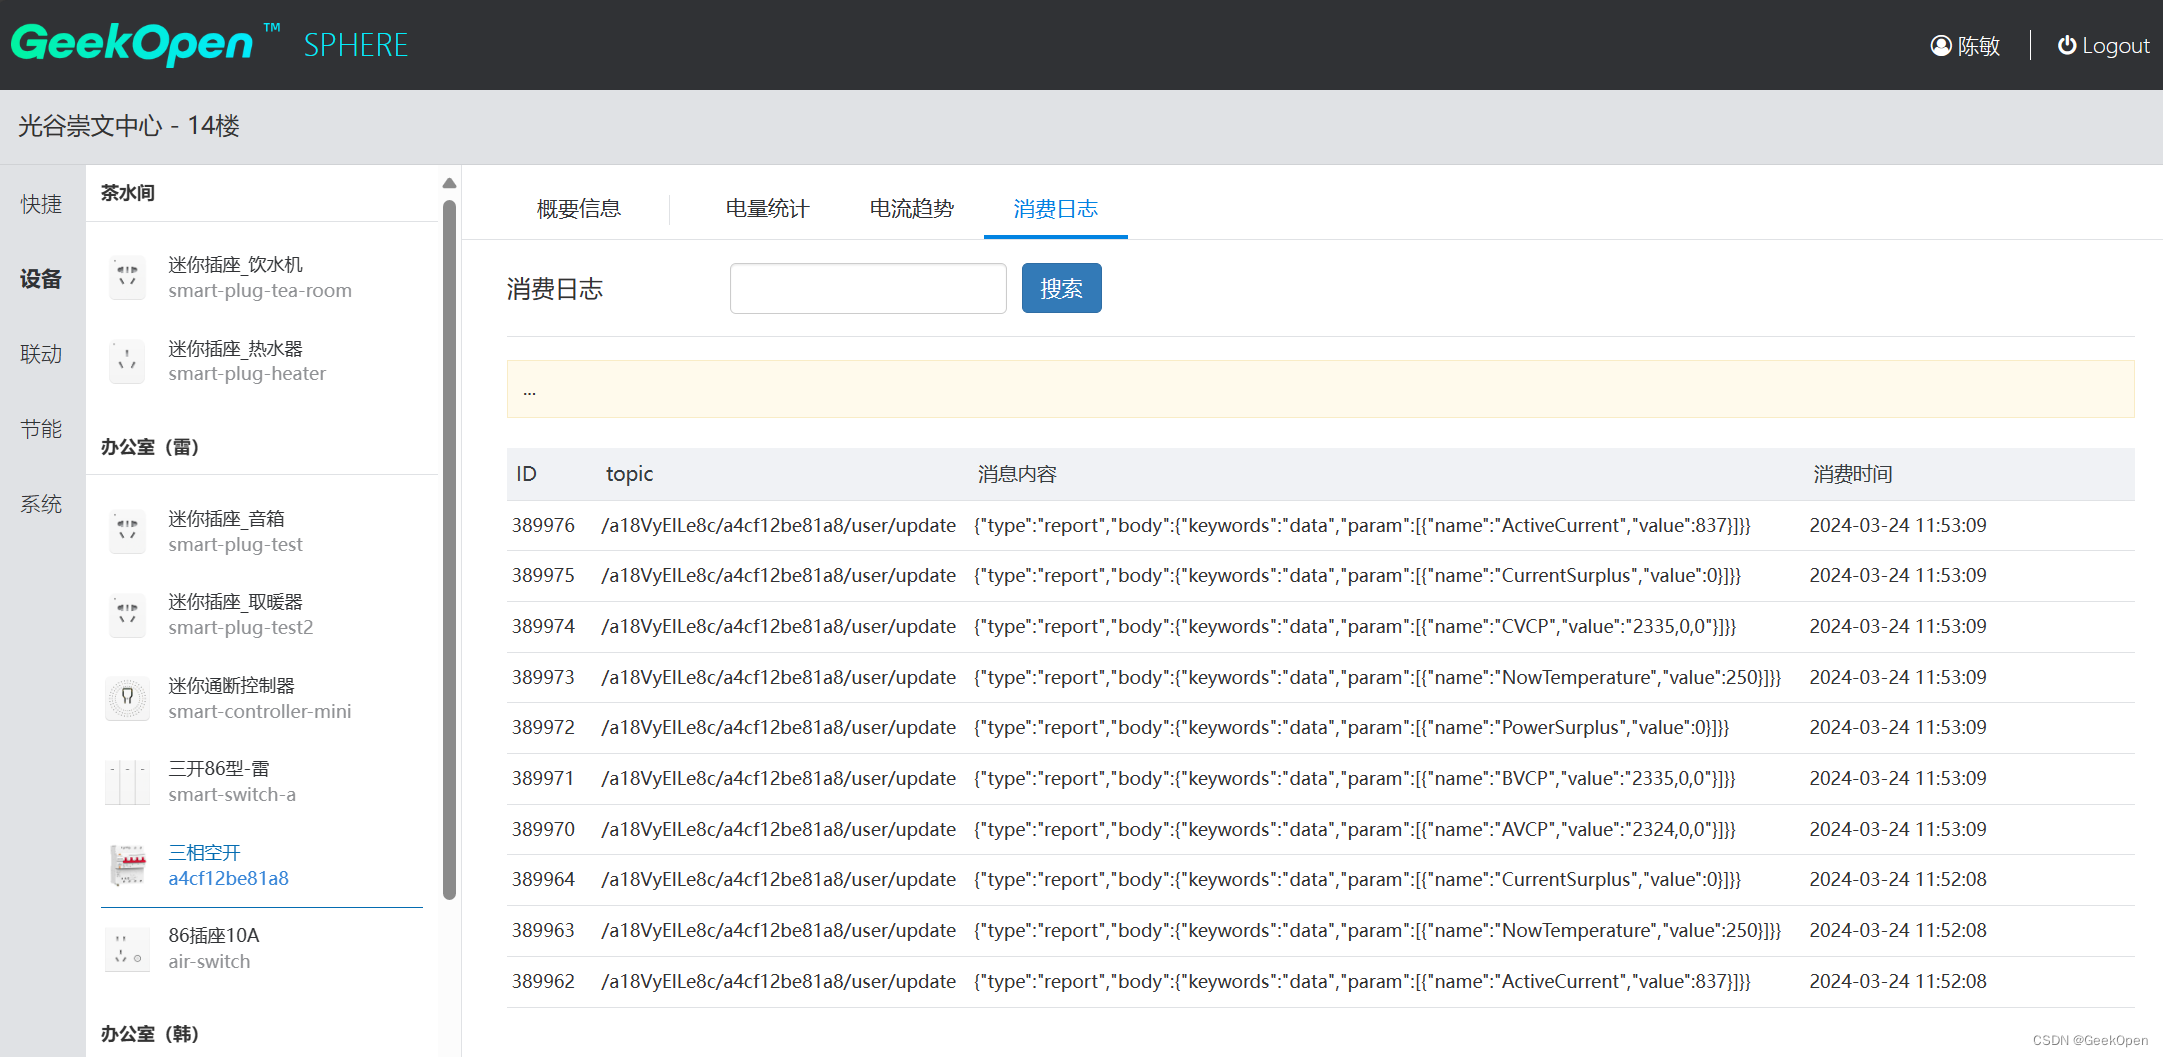Screen dimensions: 2163x1057
Task: Click the 消息内容 column header
Action: pos(1017,474)
